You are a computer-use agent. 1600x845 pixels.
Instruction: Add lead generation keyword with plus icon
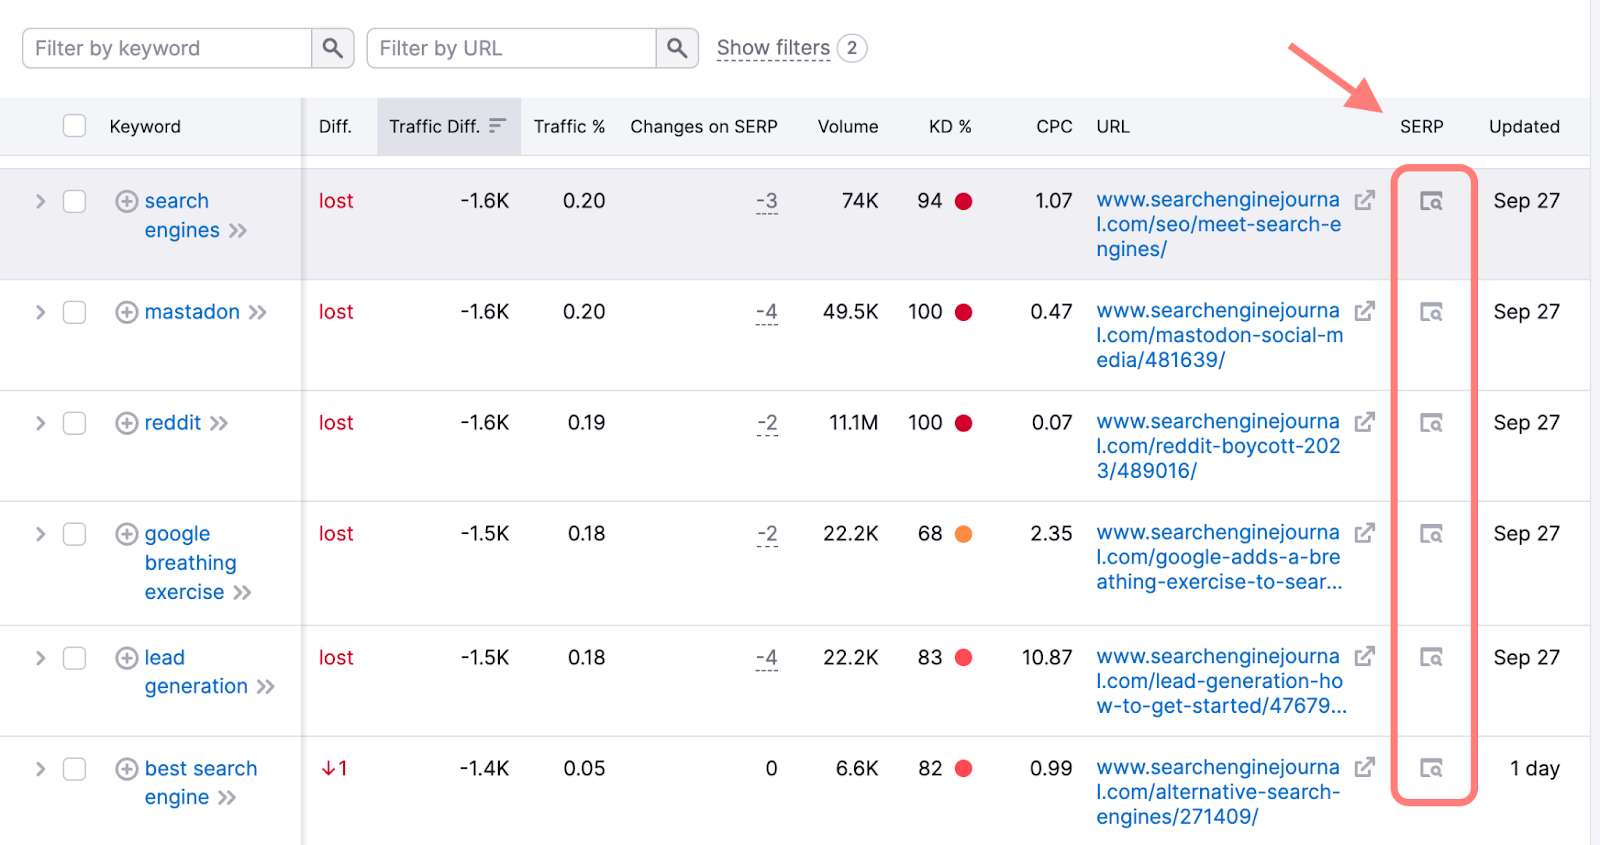(127, 658)
